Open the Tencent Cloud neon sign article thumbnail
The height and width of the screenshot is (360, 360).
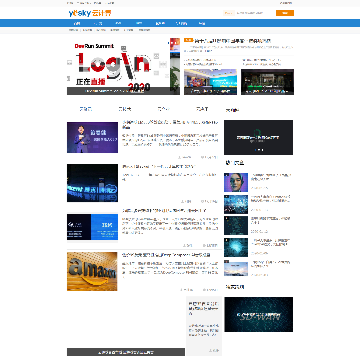click(x=92, y=183)
